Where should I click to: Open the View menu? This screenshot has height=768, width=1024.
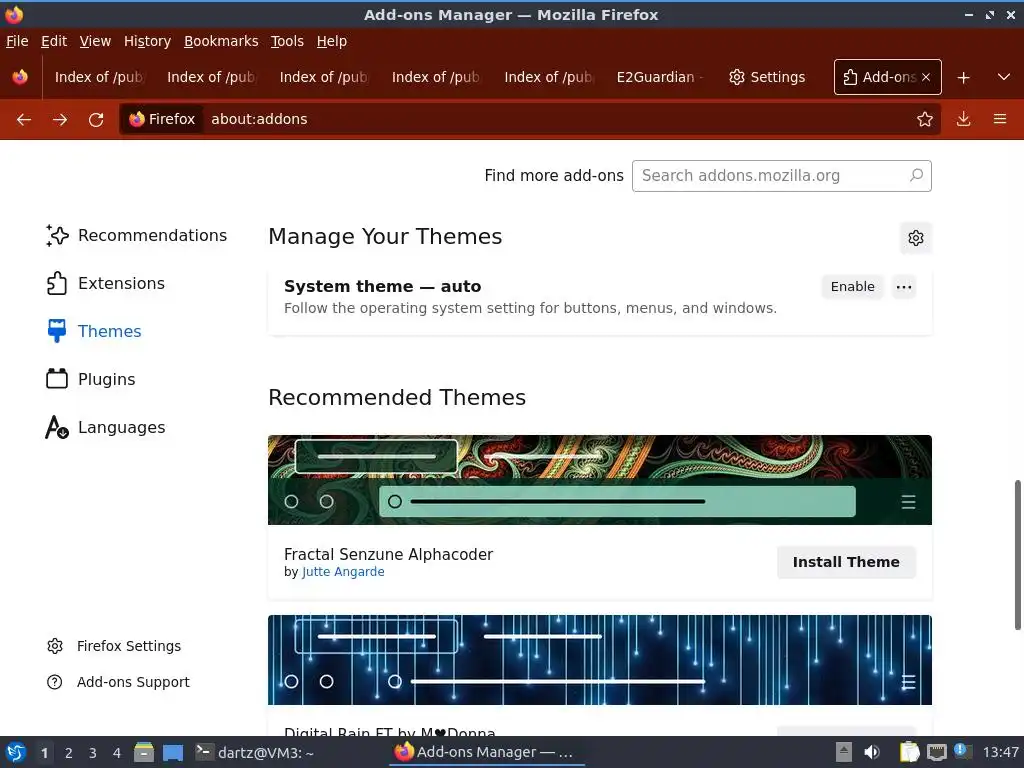[x=95, y=41]
